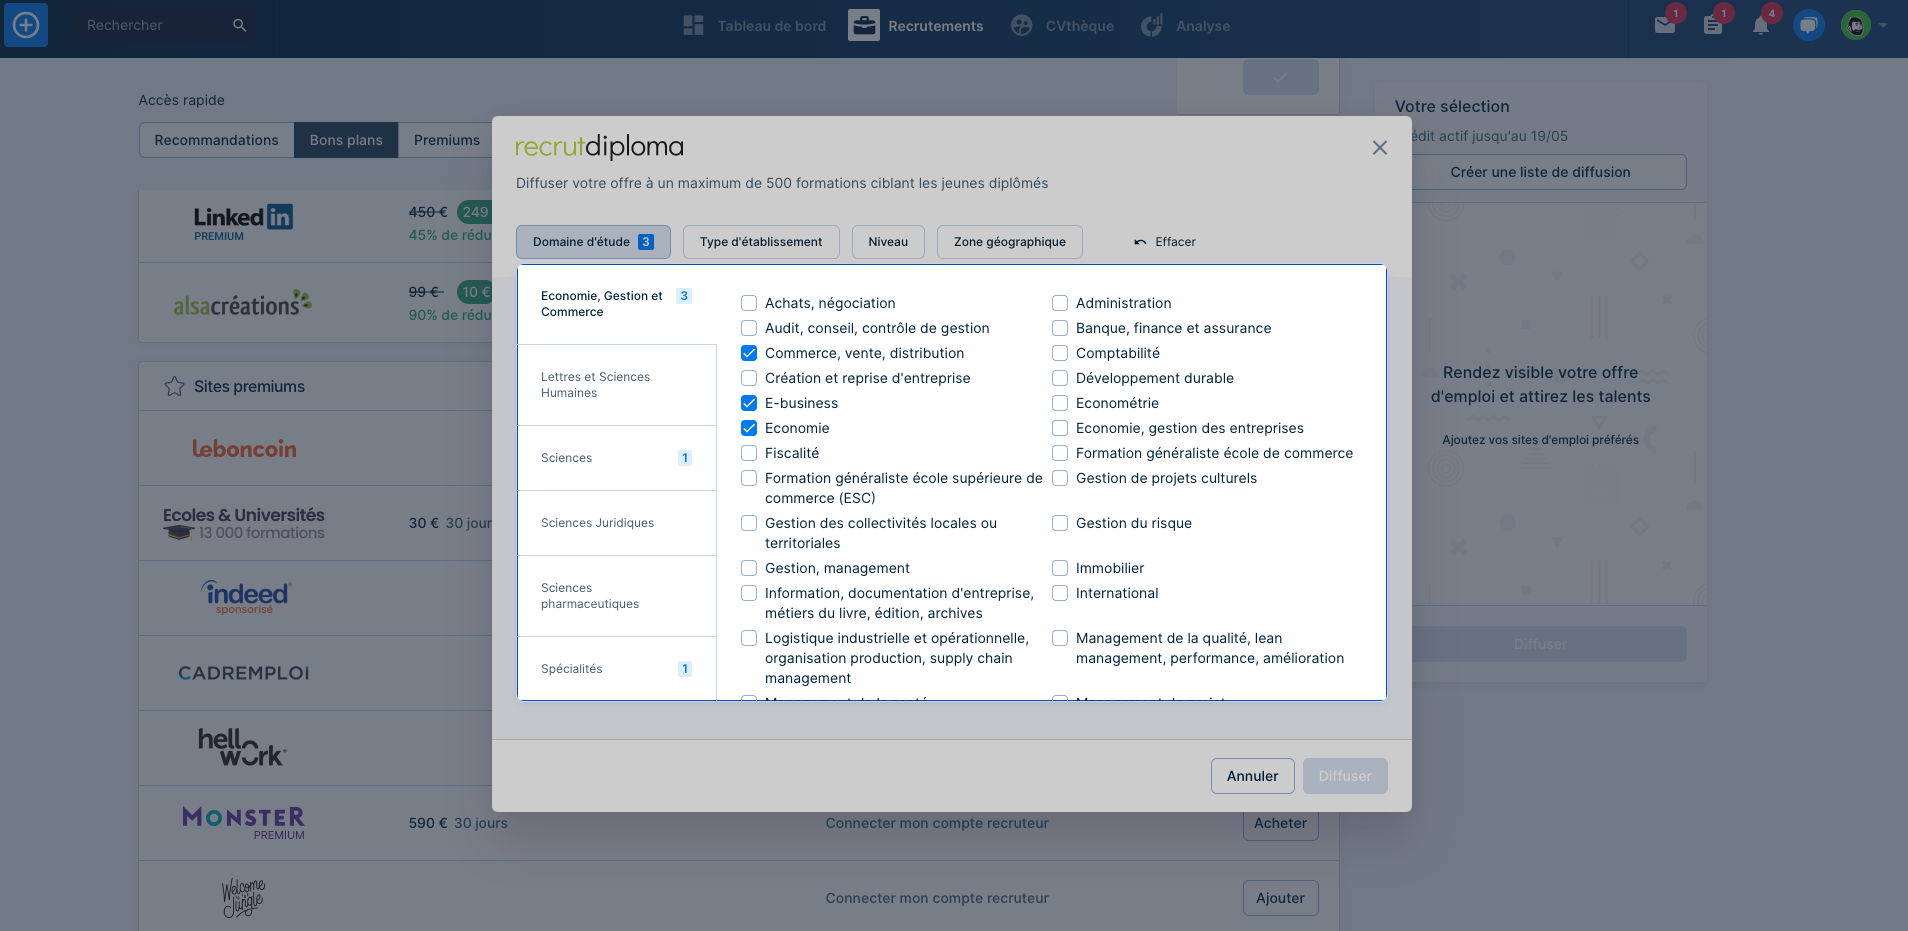Click the clipboard notification icon

(x=1712, y=25)
